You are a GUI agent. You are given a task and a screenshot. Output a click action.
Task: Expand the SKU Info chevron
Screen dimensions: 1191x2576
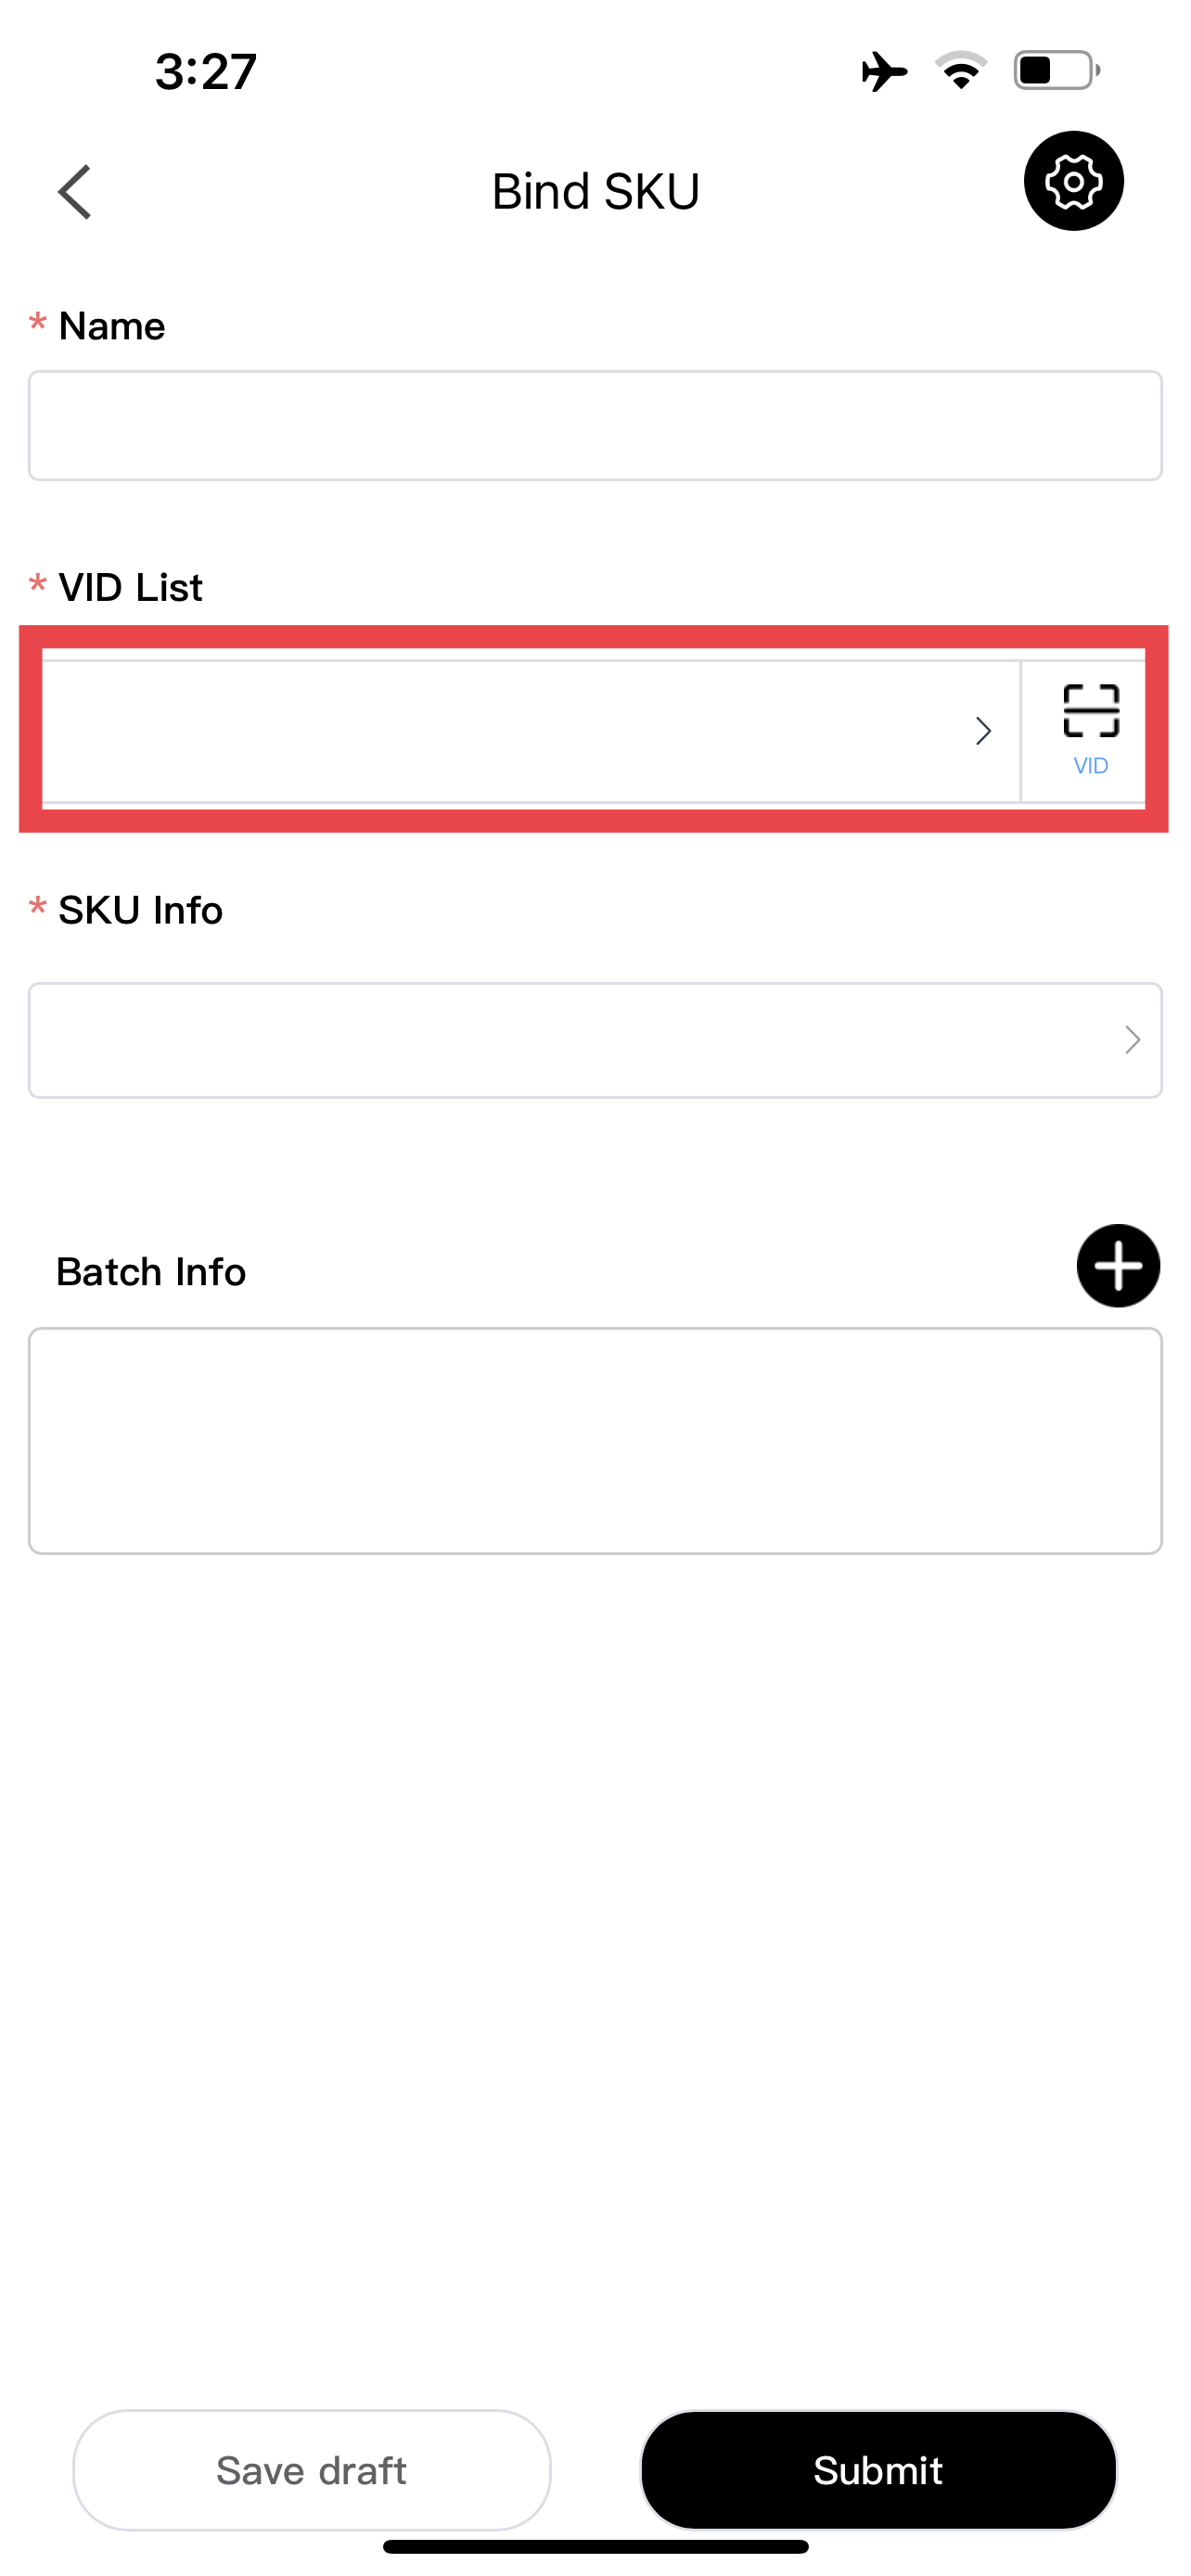(x=1132, y=1040)
